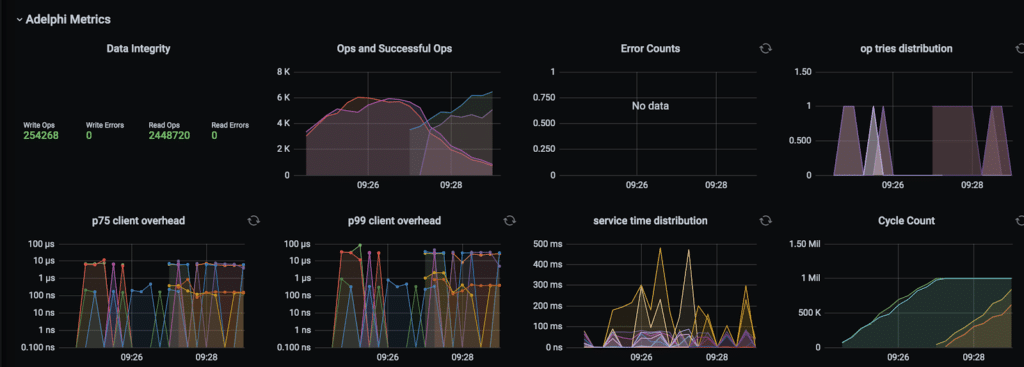Collapse the Adelphi Metrics row chevron
Viewport: 1024px width, 367px height.
coord(20,20)
